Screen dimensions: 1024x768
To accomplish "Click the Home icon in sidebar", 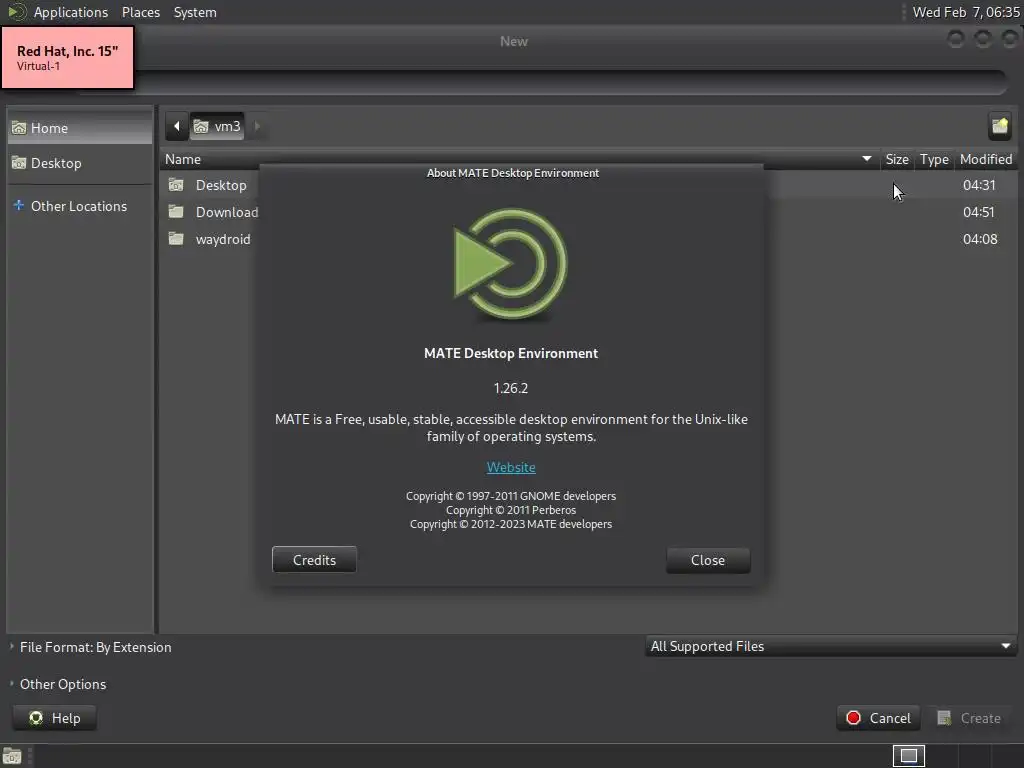I will click(x=19, y=128).
